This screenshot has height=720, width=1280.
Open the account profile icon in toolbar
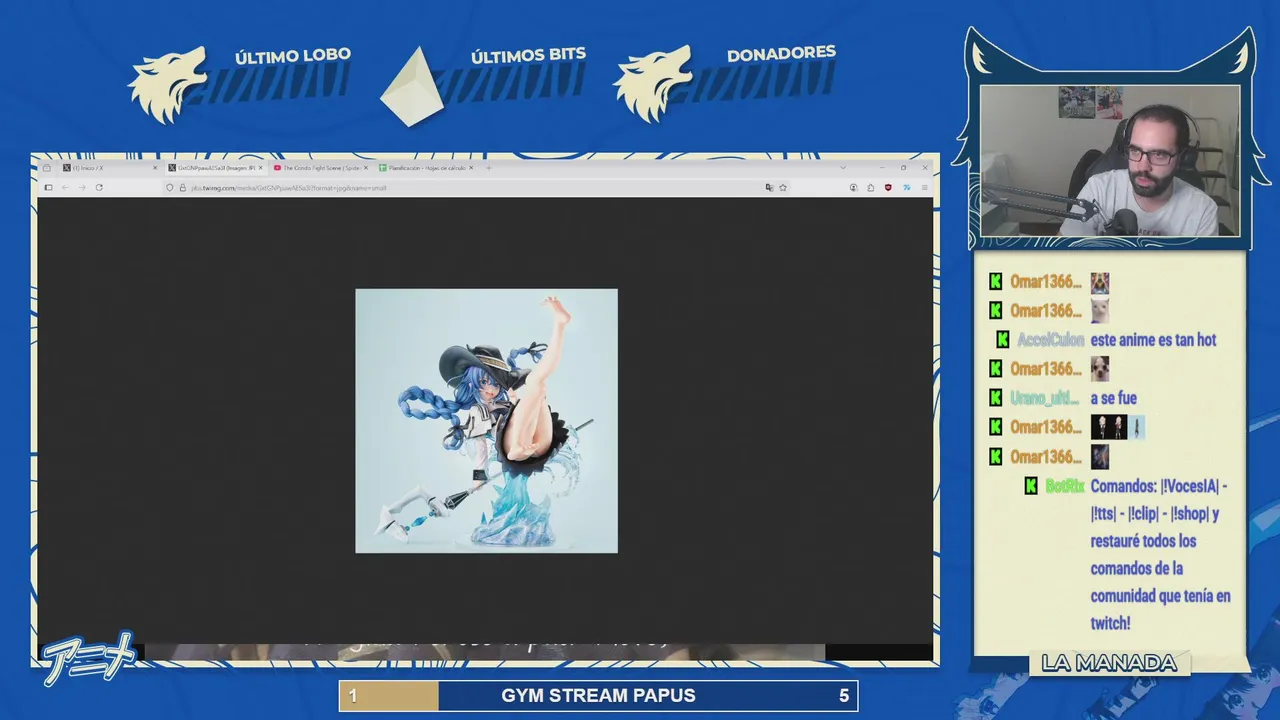point(853,188)
